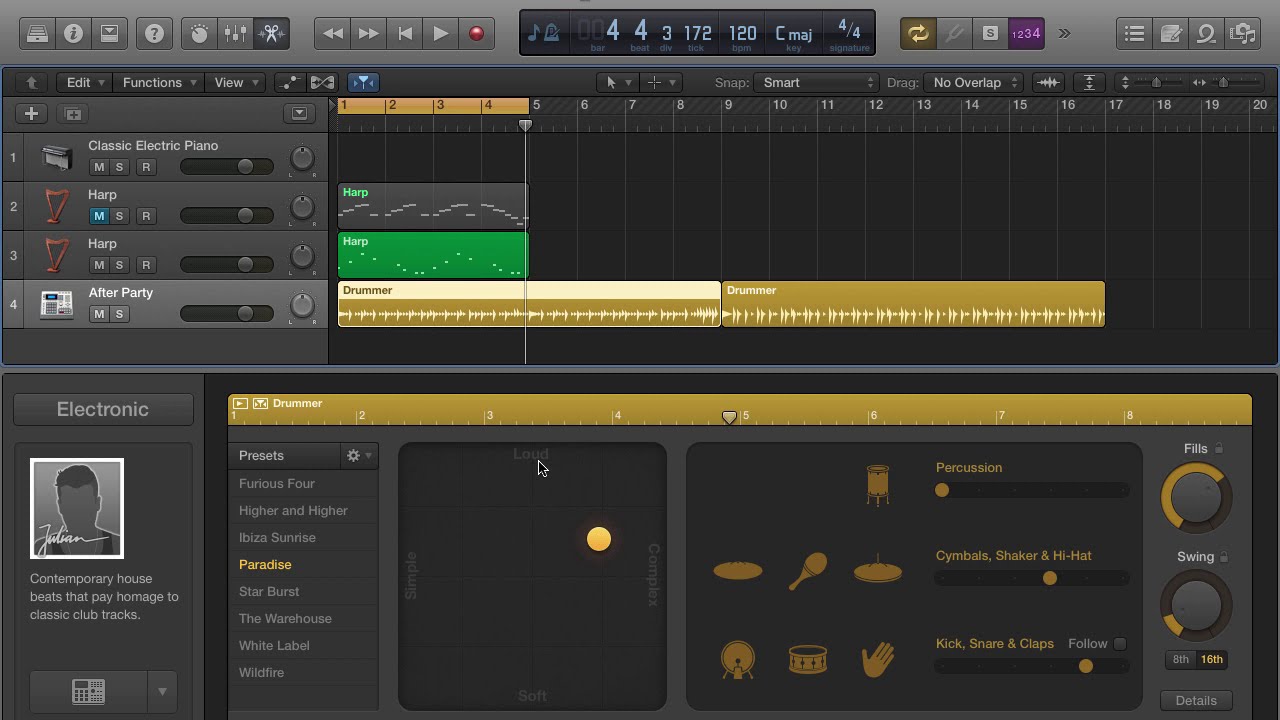The width and height of the screenshot is (1280, 720).
Task: Toggle the hand claps icon
Action: pyautogui.click(x=878, y=660)
